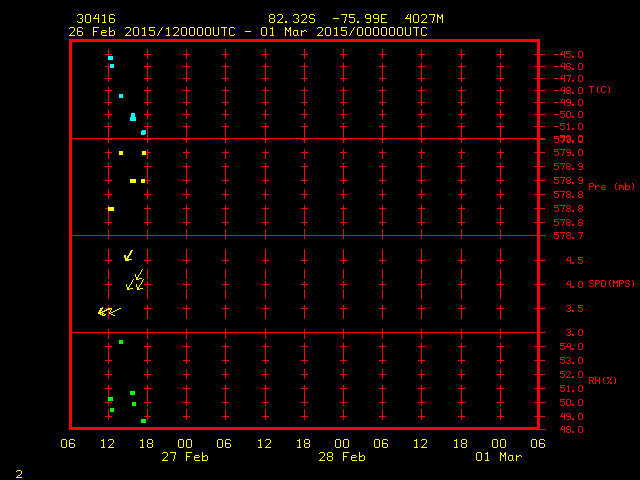The height and width of the screenshot is (480, 640).
Task: Click the -46.0 temperature tick value
Action: 569,67
